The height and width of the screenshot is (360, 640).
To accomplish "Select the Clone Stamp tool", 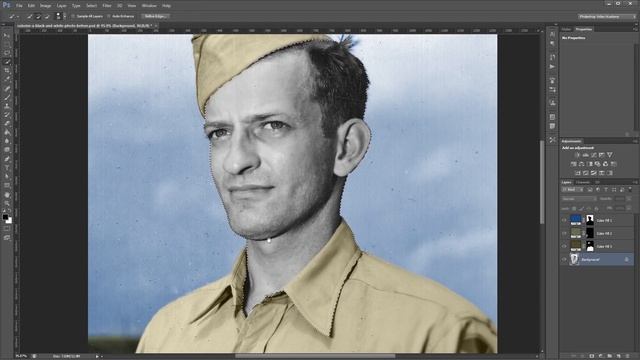I will [7, 106].
